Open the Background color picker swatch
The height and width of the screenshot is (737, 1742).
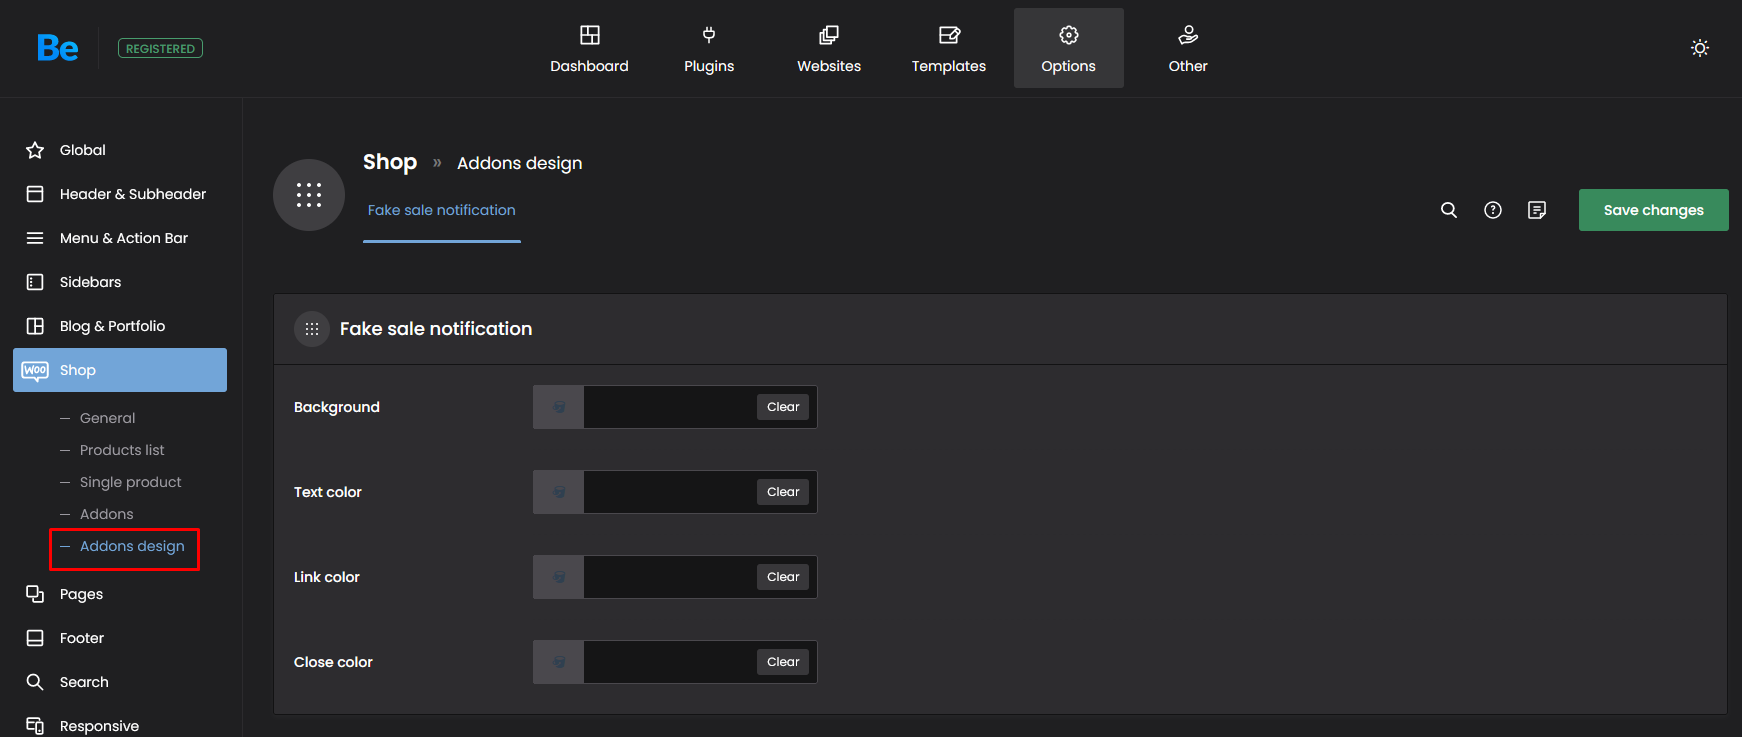coord(559,407)
